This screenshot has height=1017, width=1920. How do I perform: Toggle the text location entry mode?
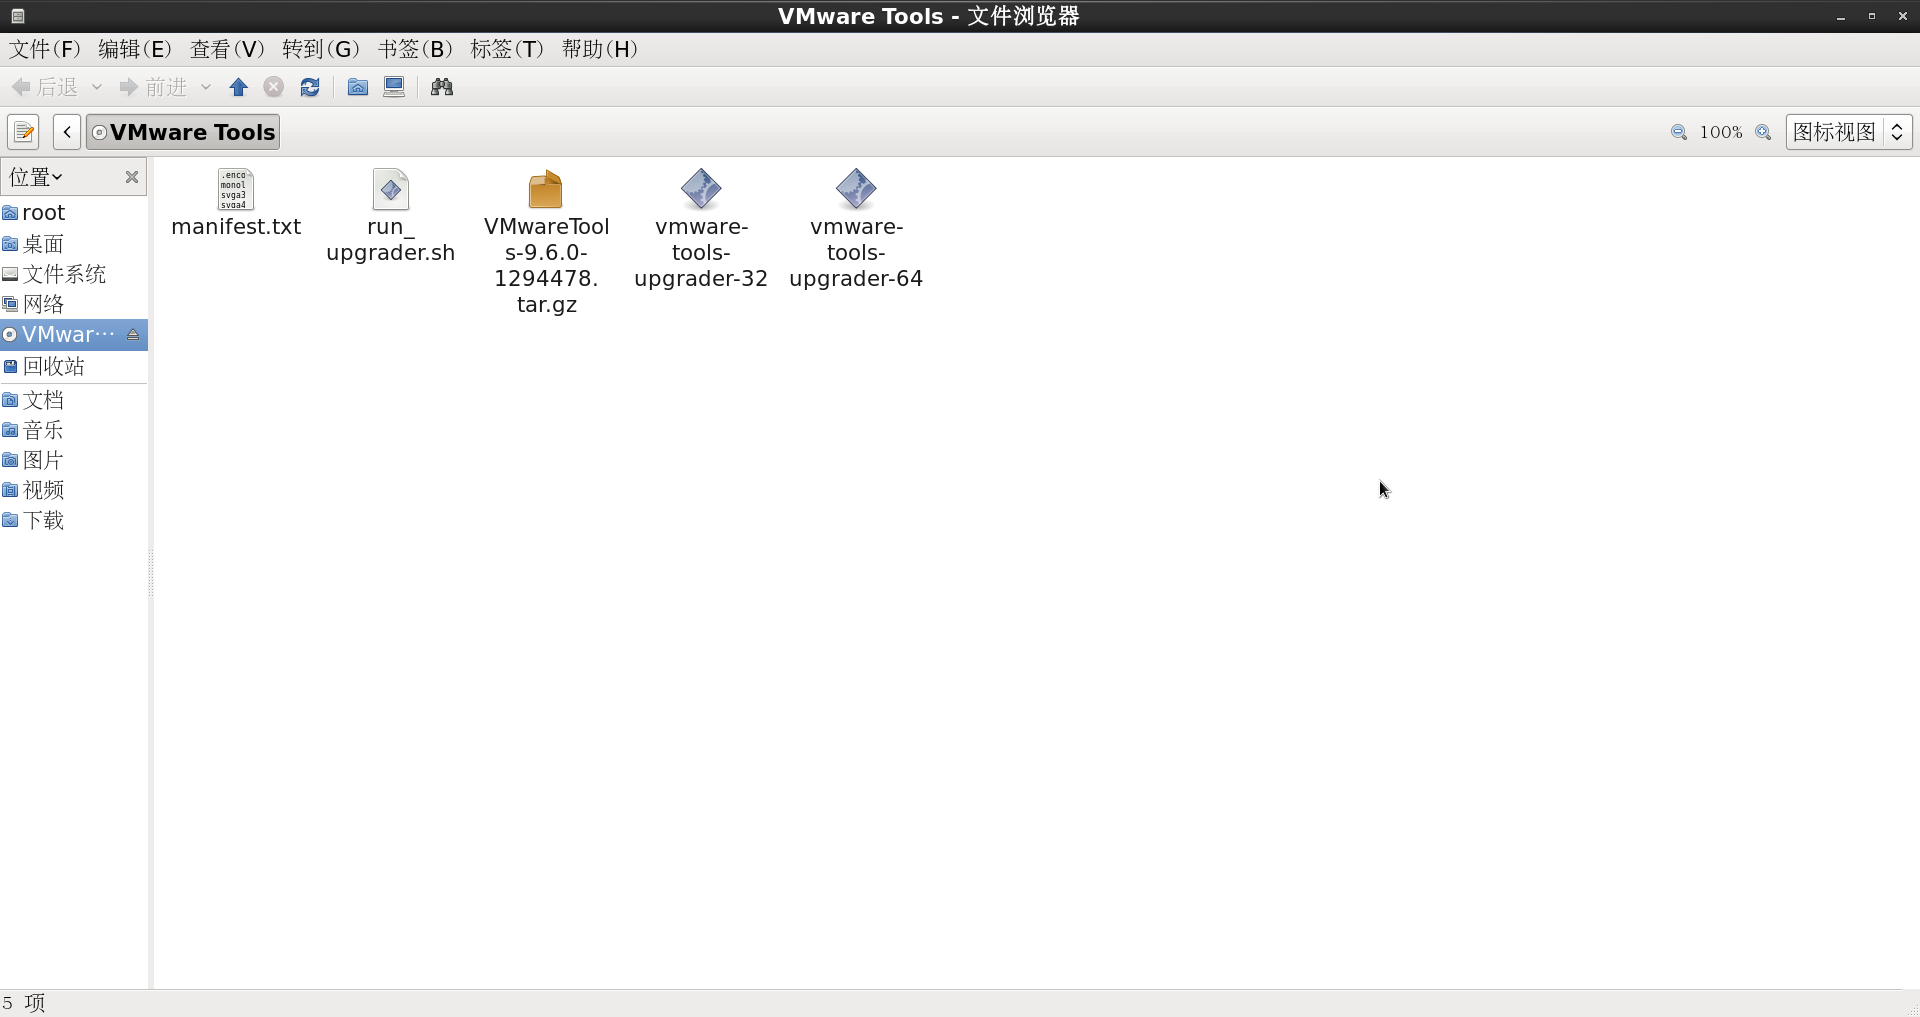[x=23, y=132]
